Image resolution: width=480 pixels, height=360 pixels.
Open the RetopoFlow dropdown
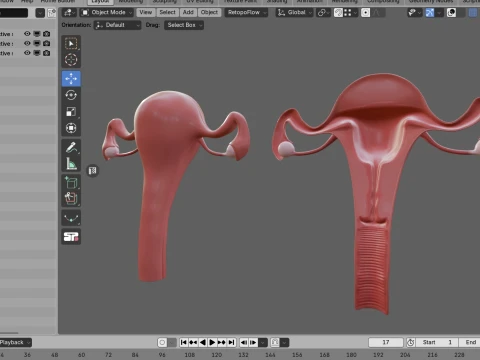click(x=247, y=13)
